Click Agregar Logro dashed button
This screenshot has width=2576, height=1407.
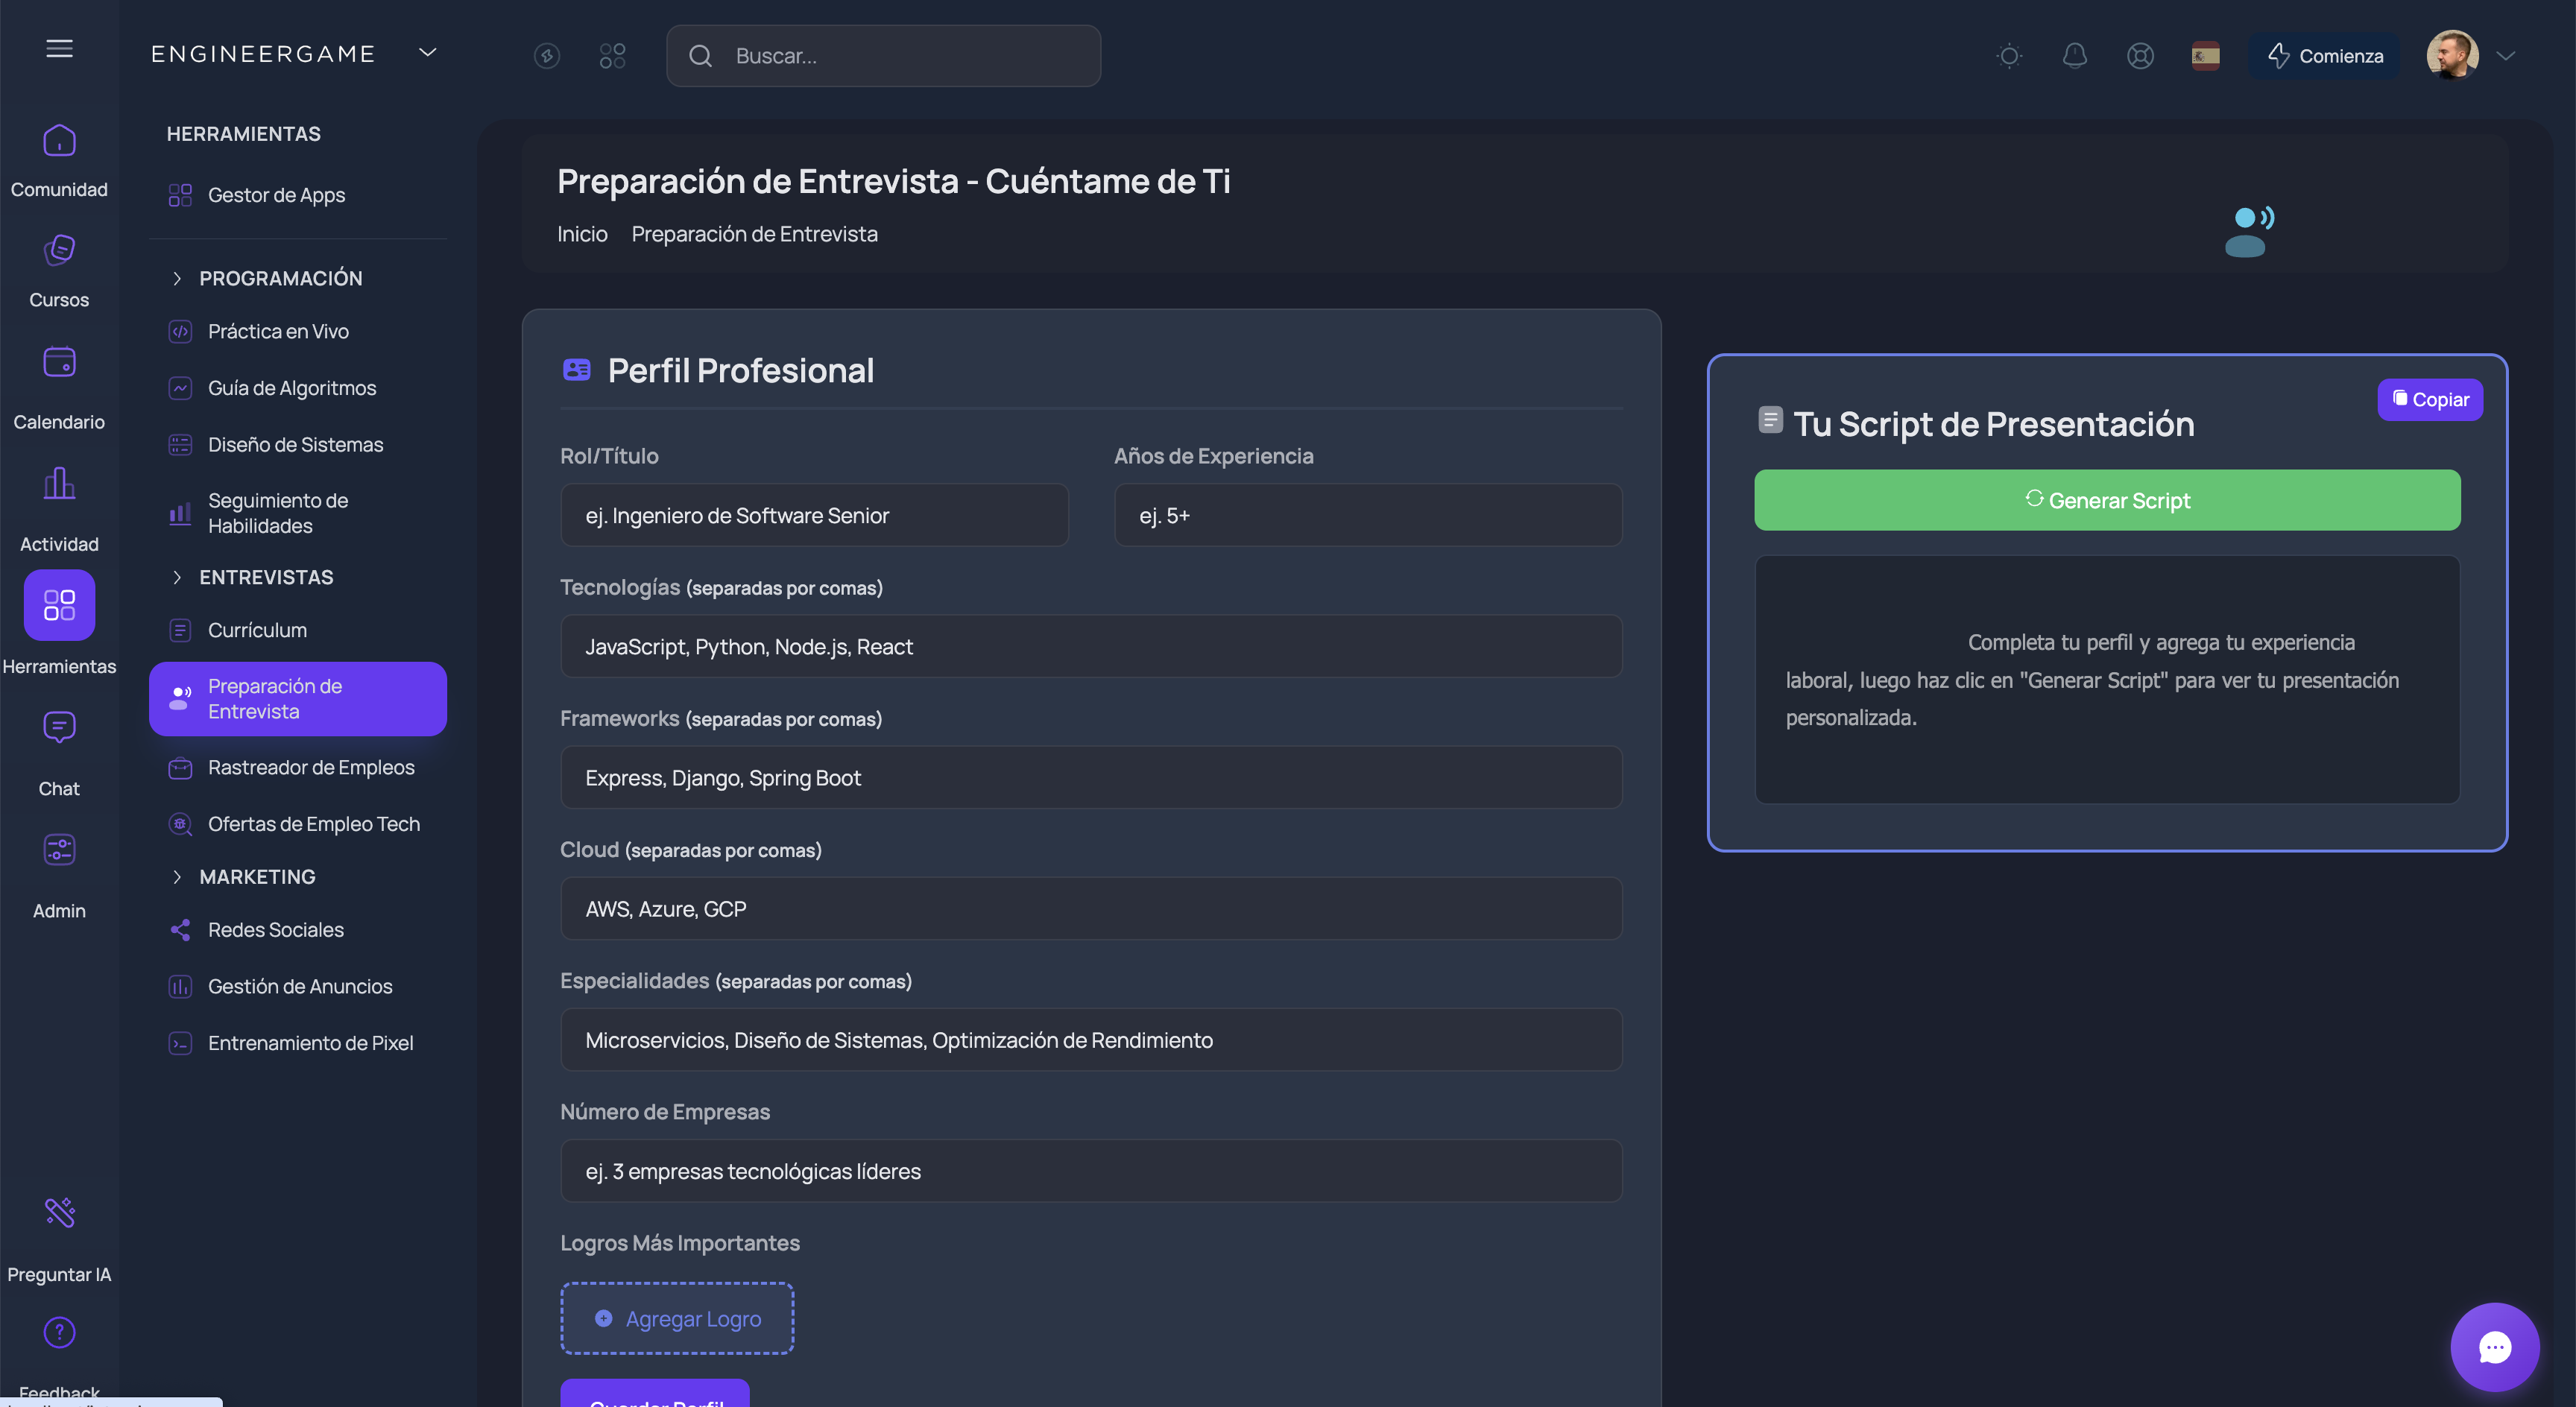(677, 1318)
